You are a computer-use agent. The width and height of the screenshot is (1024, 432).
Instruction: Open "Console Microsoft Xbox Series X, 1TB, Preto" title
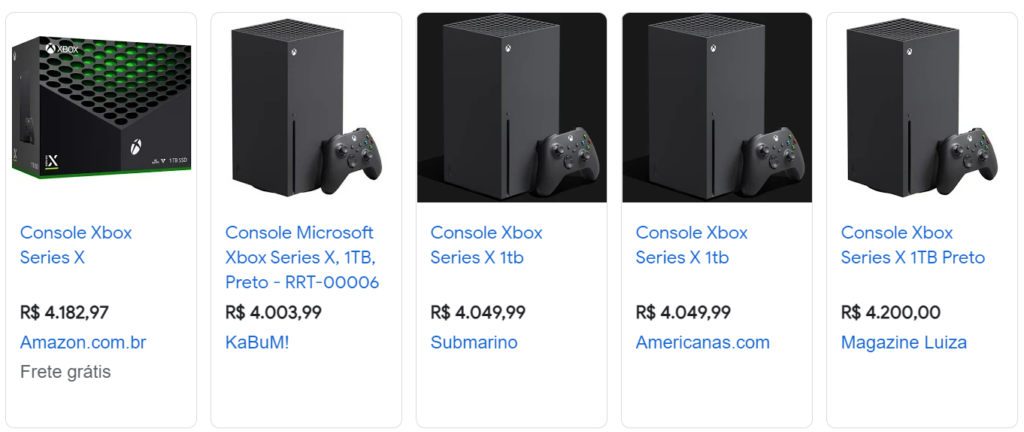[x=302, y=257]
